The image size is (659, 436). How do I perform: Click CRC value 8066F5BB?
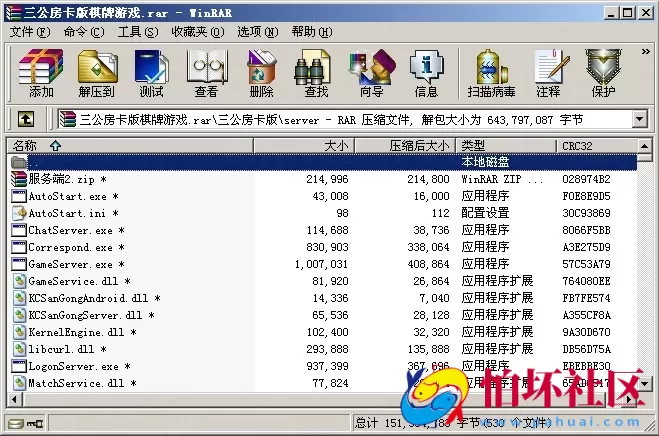(x=586, y=230)
